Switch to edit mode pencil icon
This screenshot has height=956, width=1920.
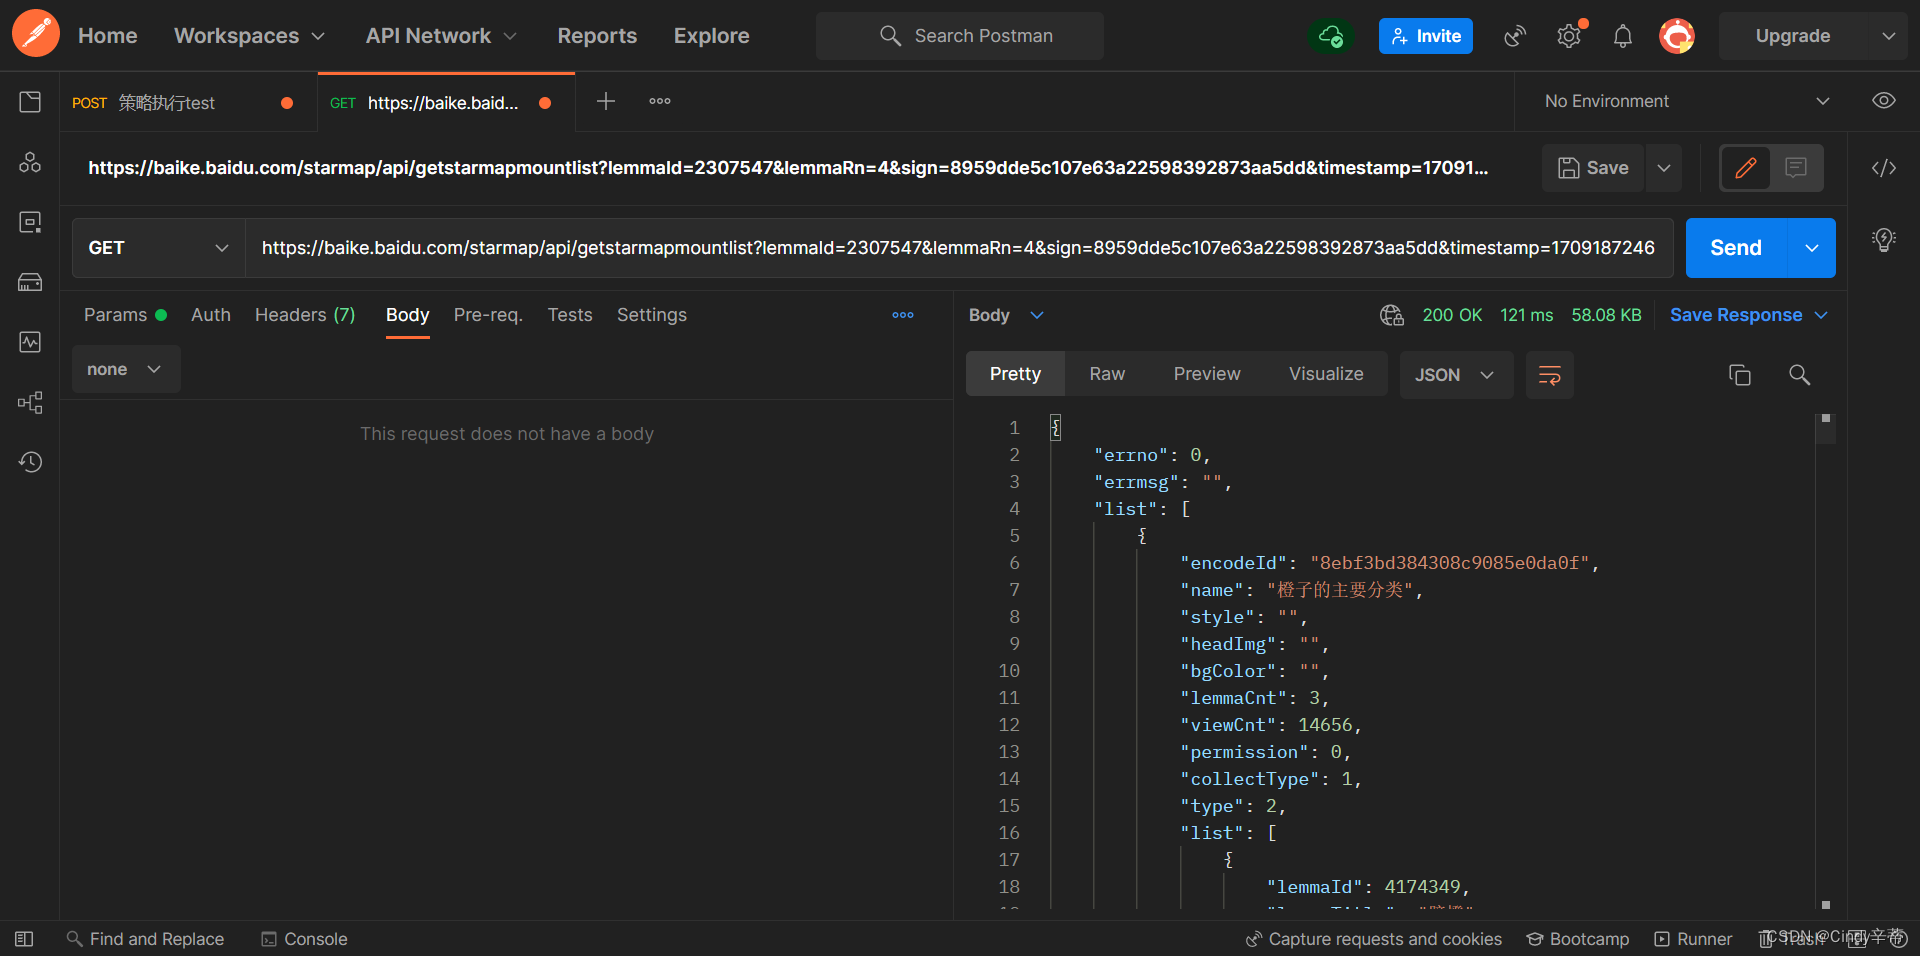1746,168
